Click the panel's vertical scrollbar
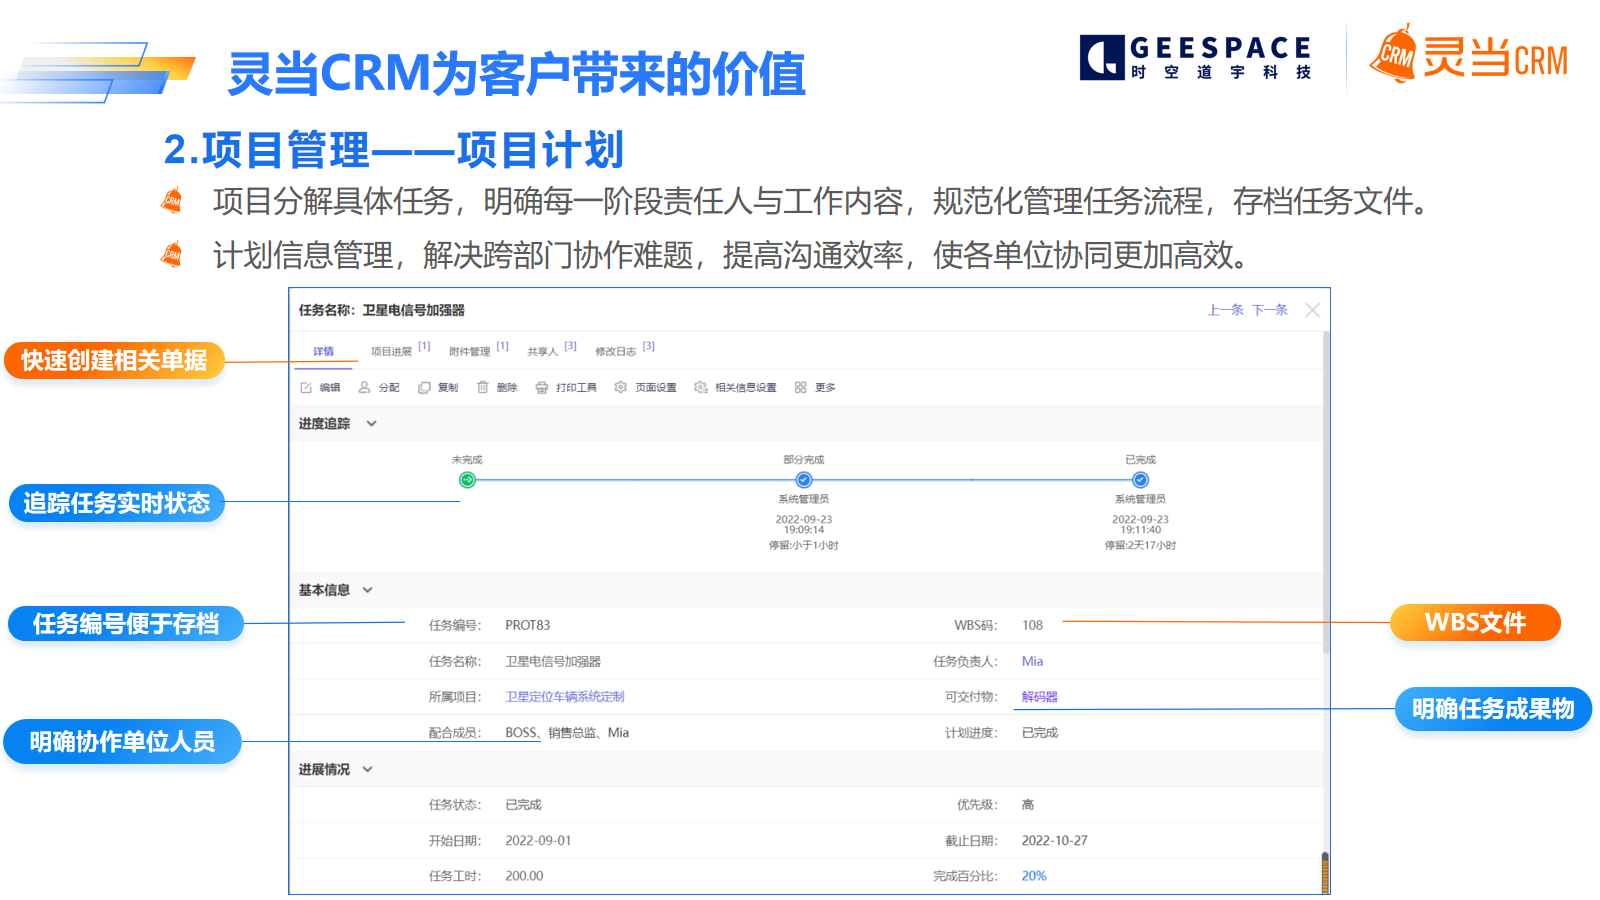 (1325, 600)
